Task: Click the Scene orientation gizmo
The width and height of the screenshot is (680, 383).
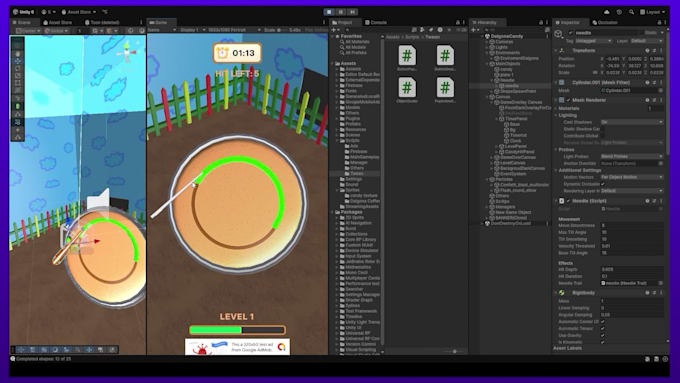Action: 127,52
